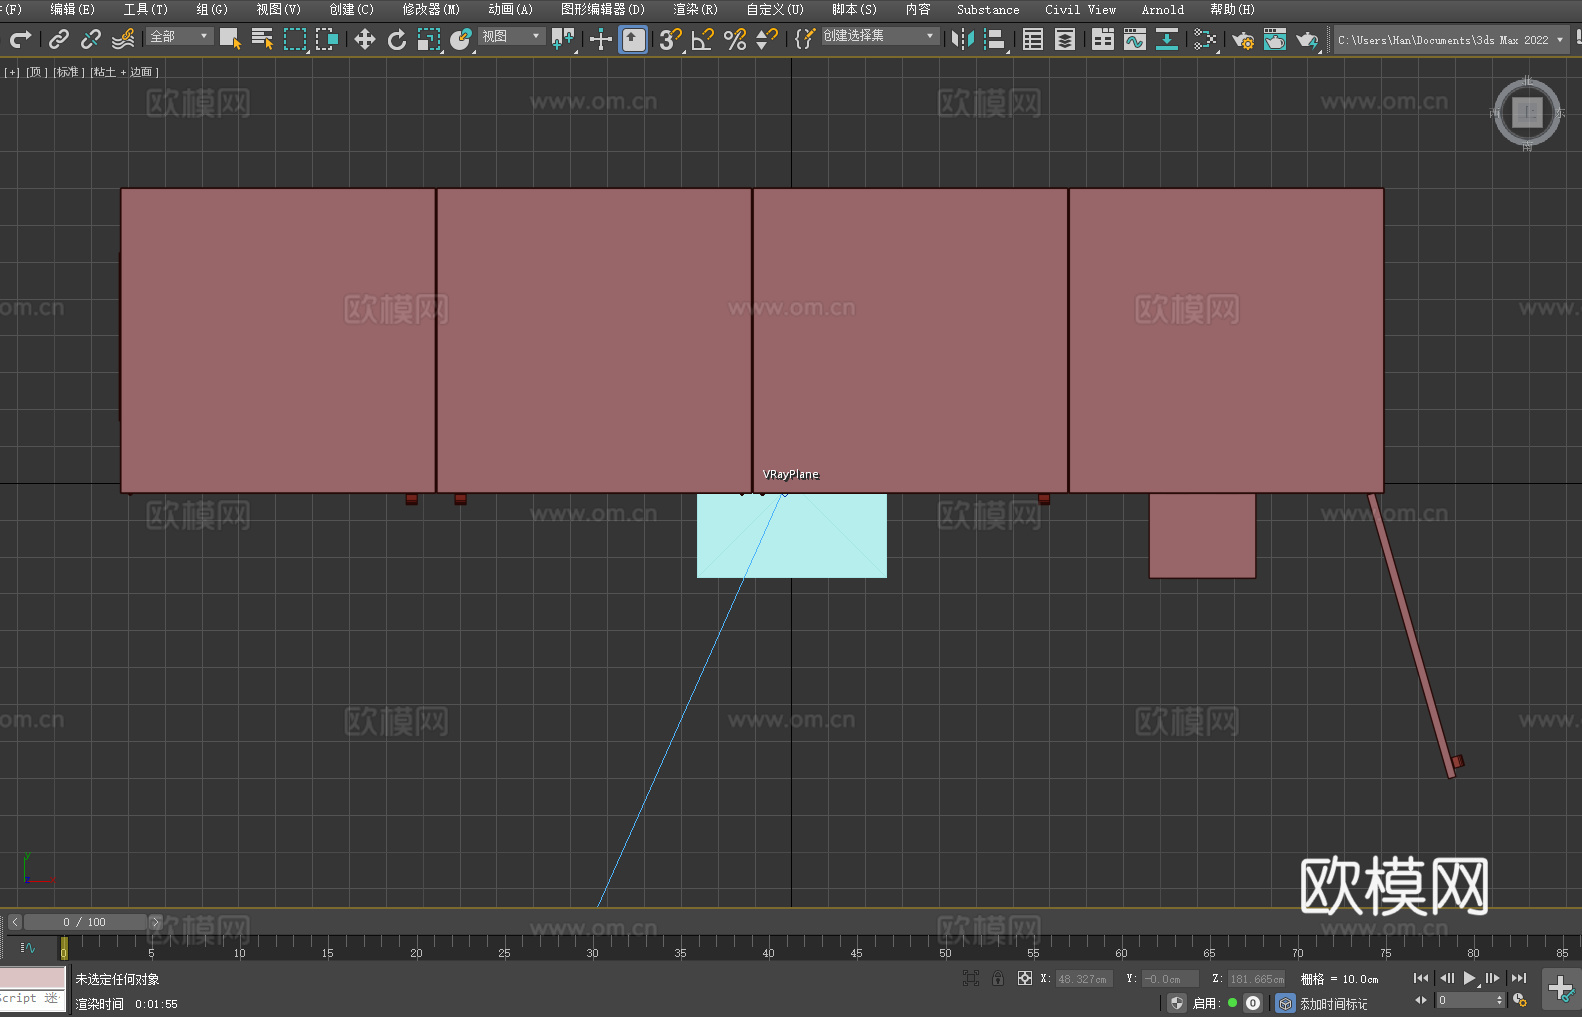Viewport: 1582px width, 1017px height.
Task: Open the [粘土 + 边面] viewport style menu
Action: click(125, 72)
